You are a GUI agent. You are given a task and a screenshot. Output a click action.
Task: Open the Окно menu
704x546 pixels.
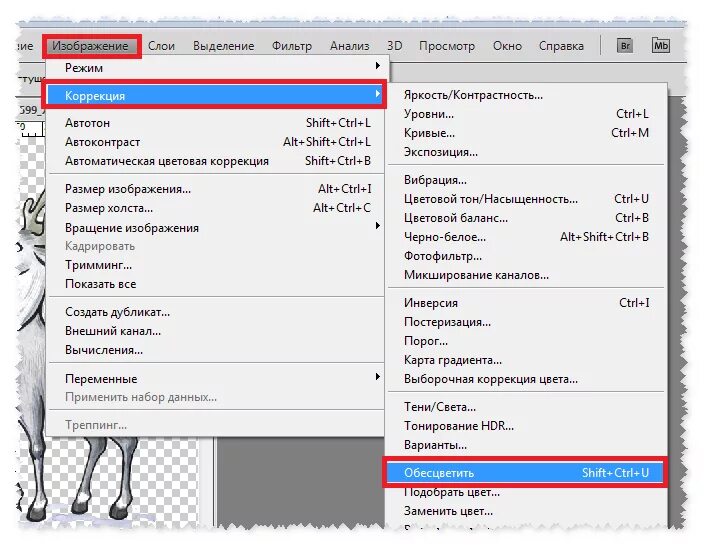(507, 46)
